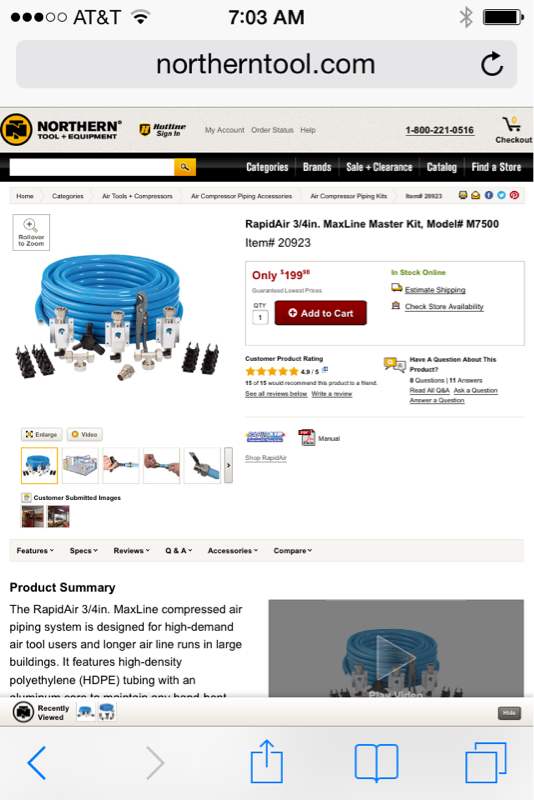Tap the Safari share sheet icon

click(x=266, y=762)
